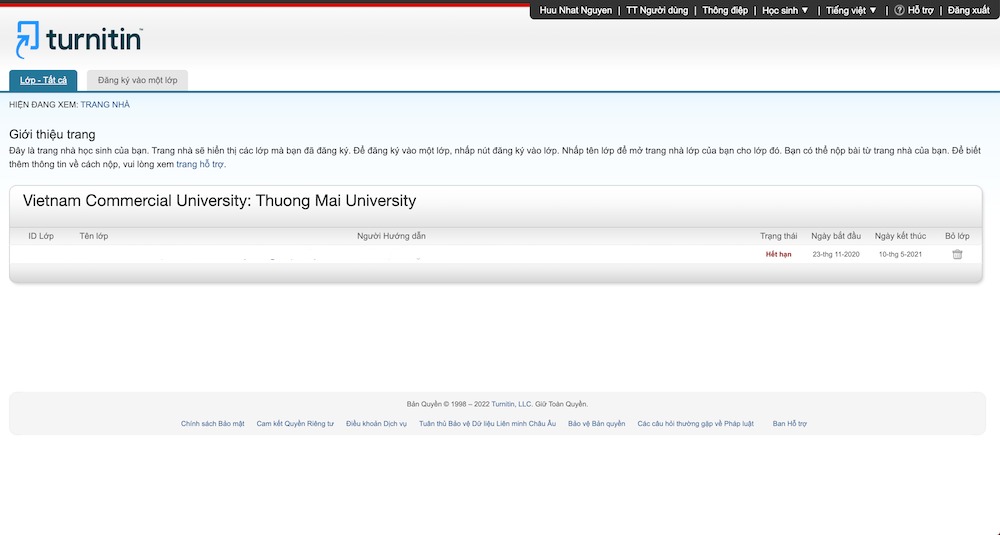The image size is (1000, 535).
Task: Switch to Đăng ký vào một lớp tab
Action: (137, 80)
